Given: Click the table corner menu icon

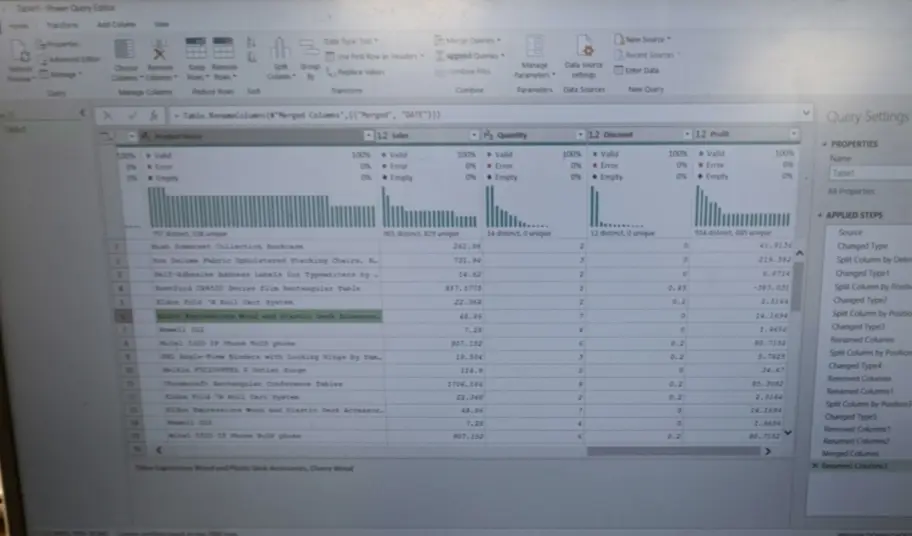Looking at the screenshot, I should pyautogui.click(x=107, y=136).
